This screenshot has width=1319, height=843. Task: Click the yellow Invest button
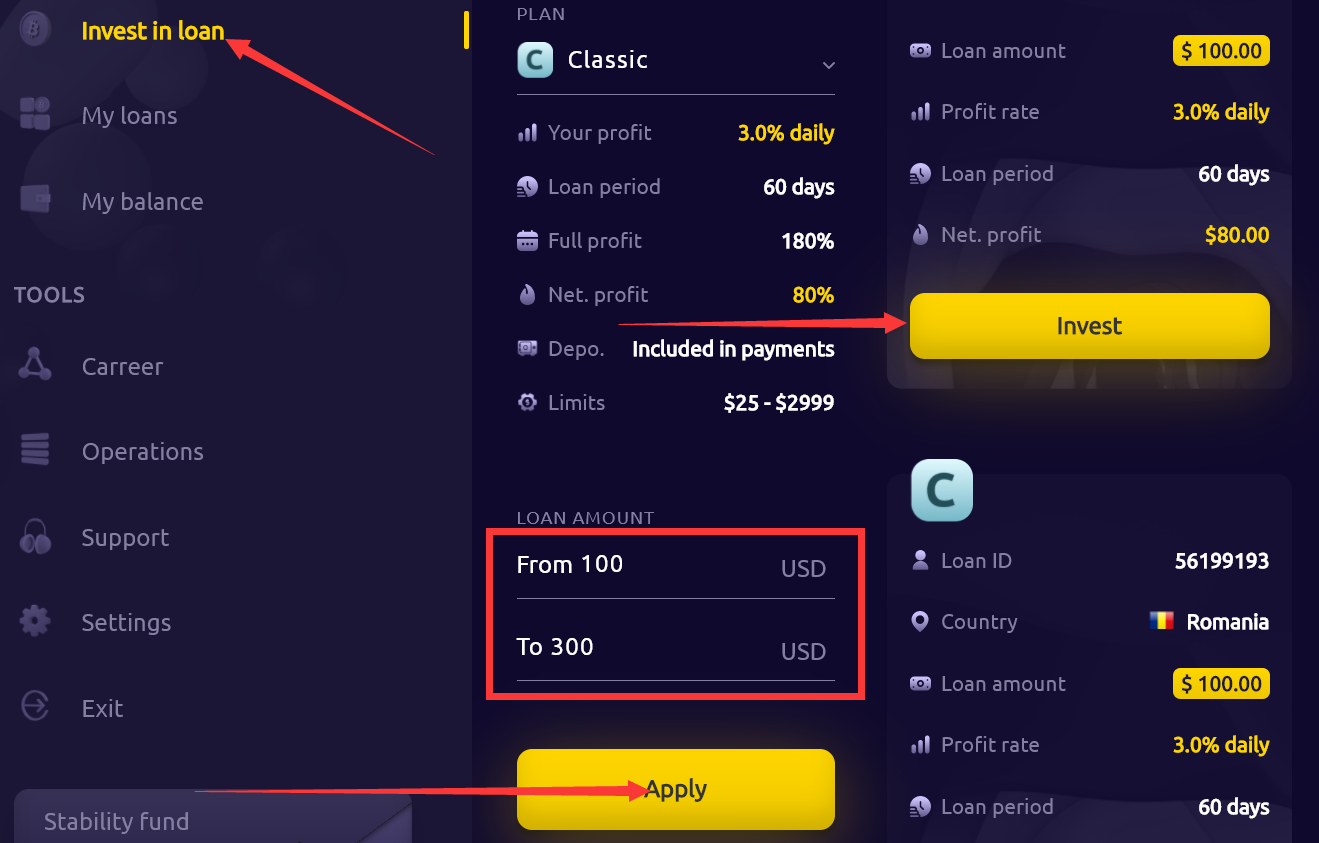pos(1090,326)
